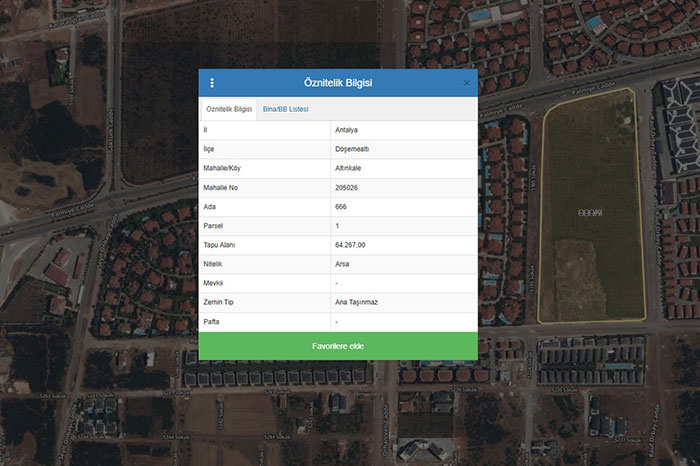Click the Öznitelik Bilgisi dialog title
This screenshot has height=466, width=700.
pyautogui.click(x=338, y=83)
